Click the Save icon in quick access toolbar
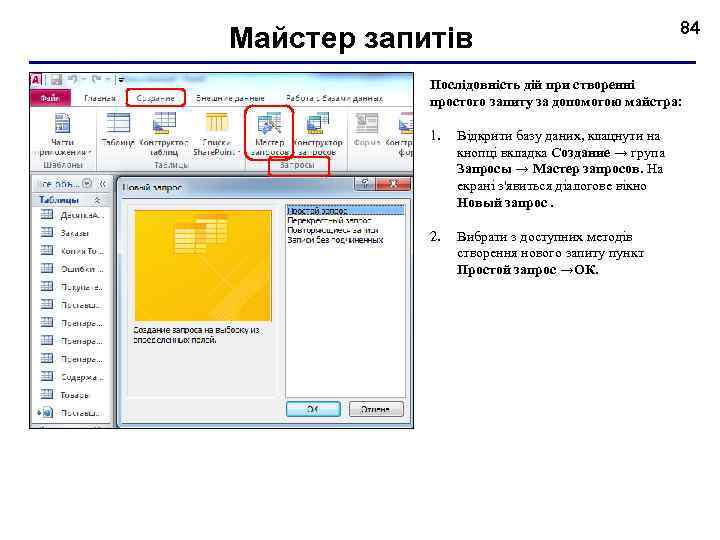The height and width of the screenshot is (540, 720). coord(56,80)
